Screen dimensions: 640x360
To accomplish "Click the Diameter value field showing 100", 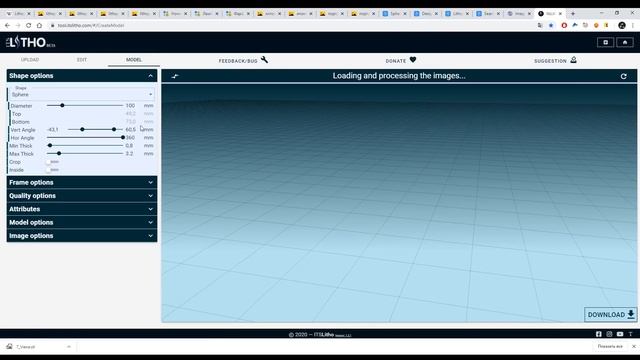I will point(131,106).
